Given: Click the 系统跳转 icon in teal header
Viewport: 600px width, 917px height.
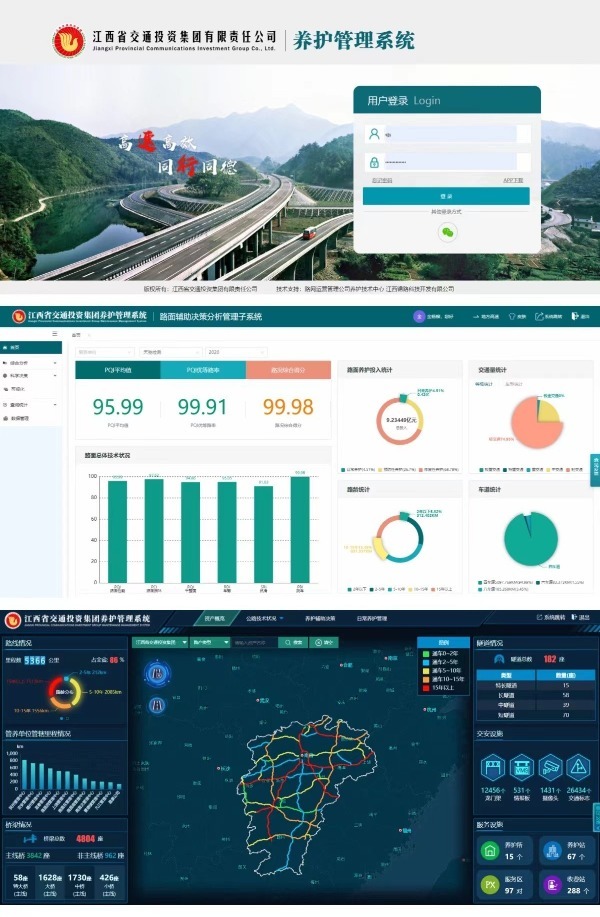Looking at the screenshot, I should [x=539, y=316].
